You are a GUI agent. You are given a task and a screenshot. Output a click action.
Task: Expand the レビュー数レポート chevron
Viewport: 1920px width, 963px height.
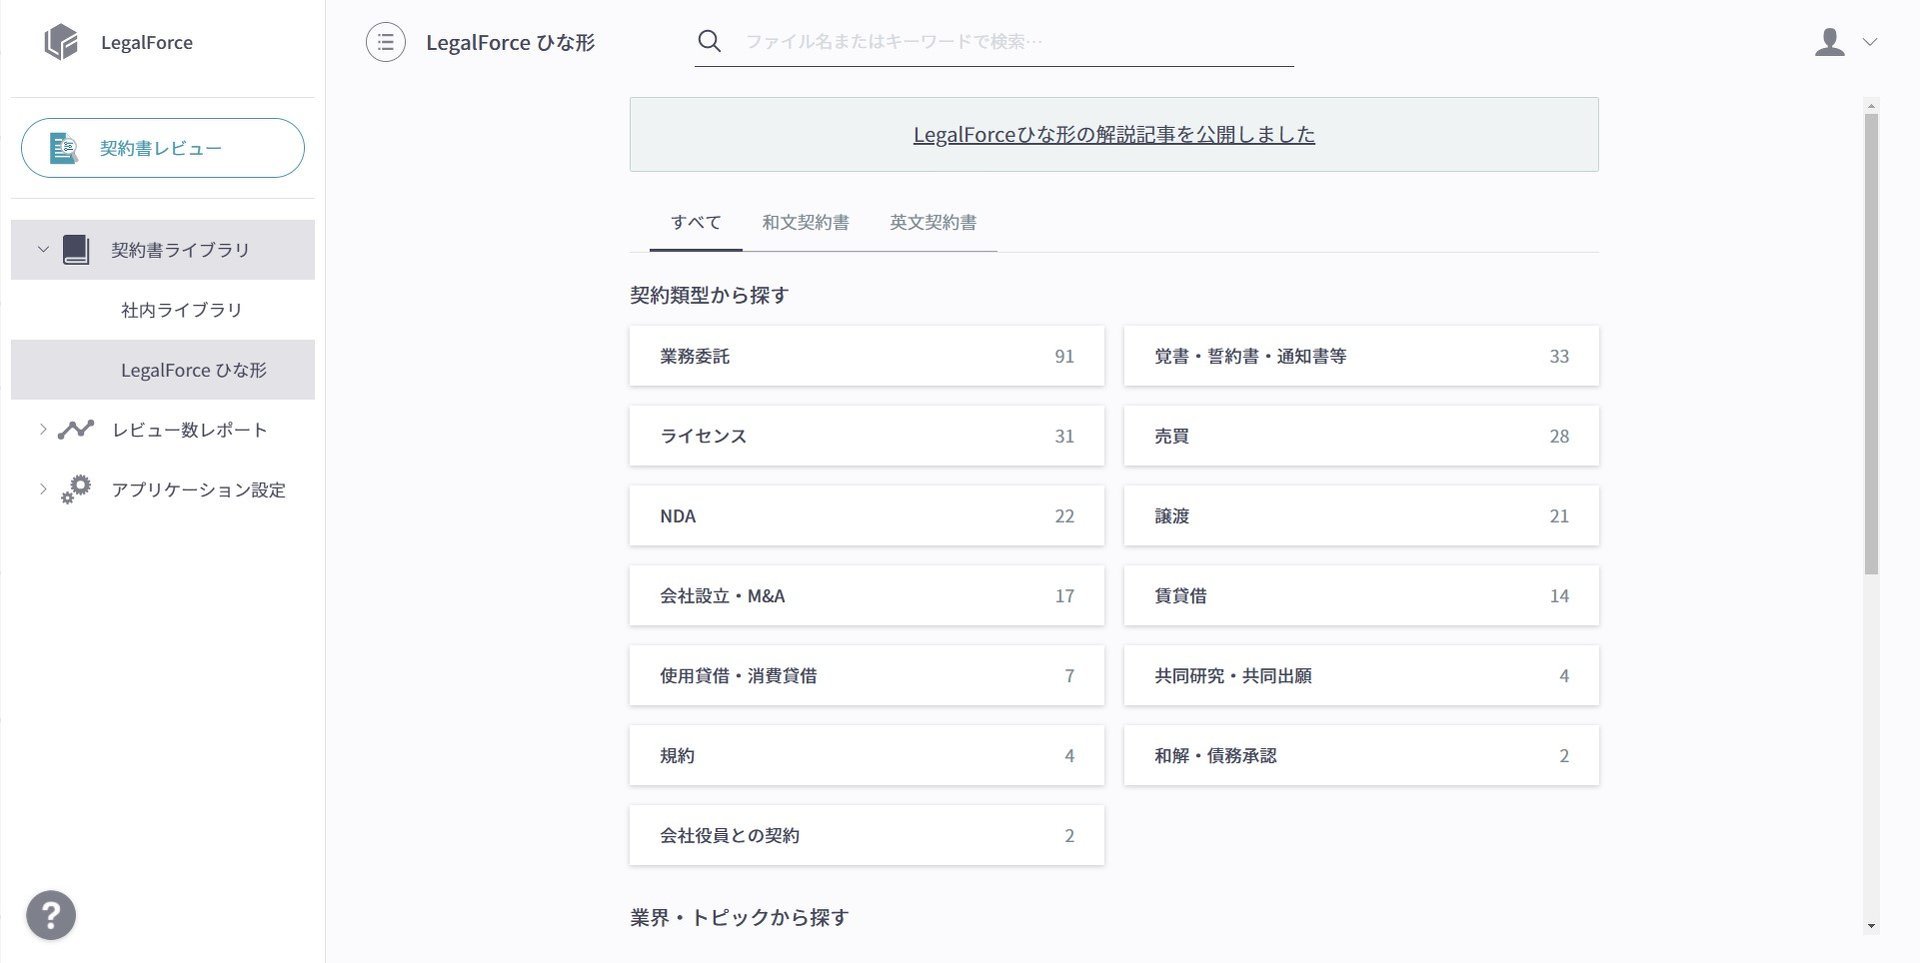click(43, 429)
